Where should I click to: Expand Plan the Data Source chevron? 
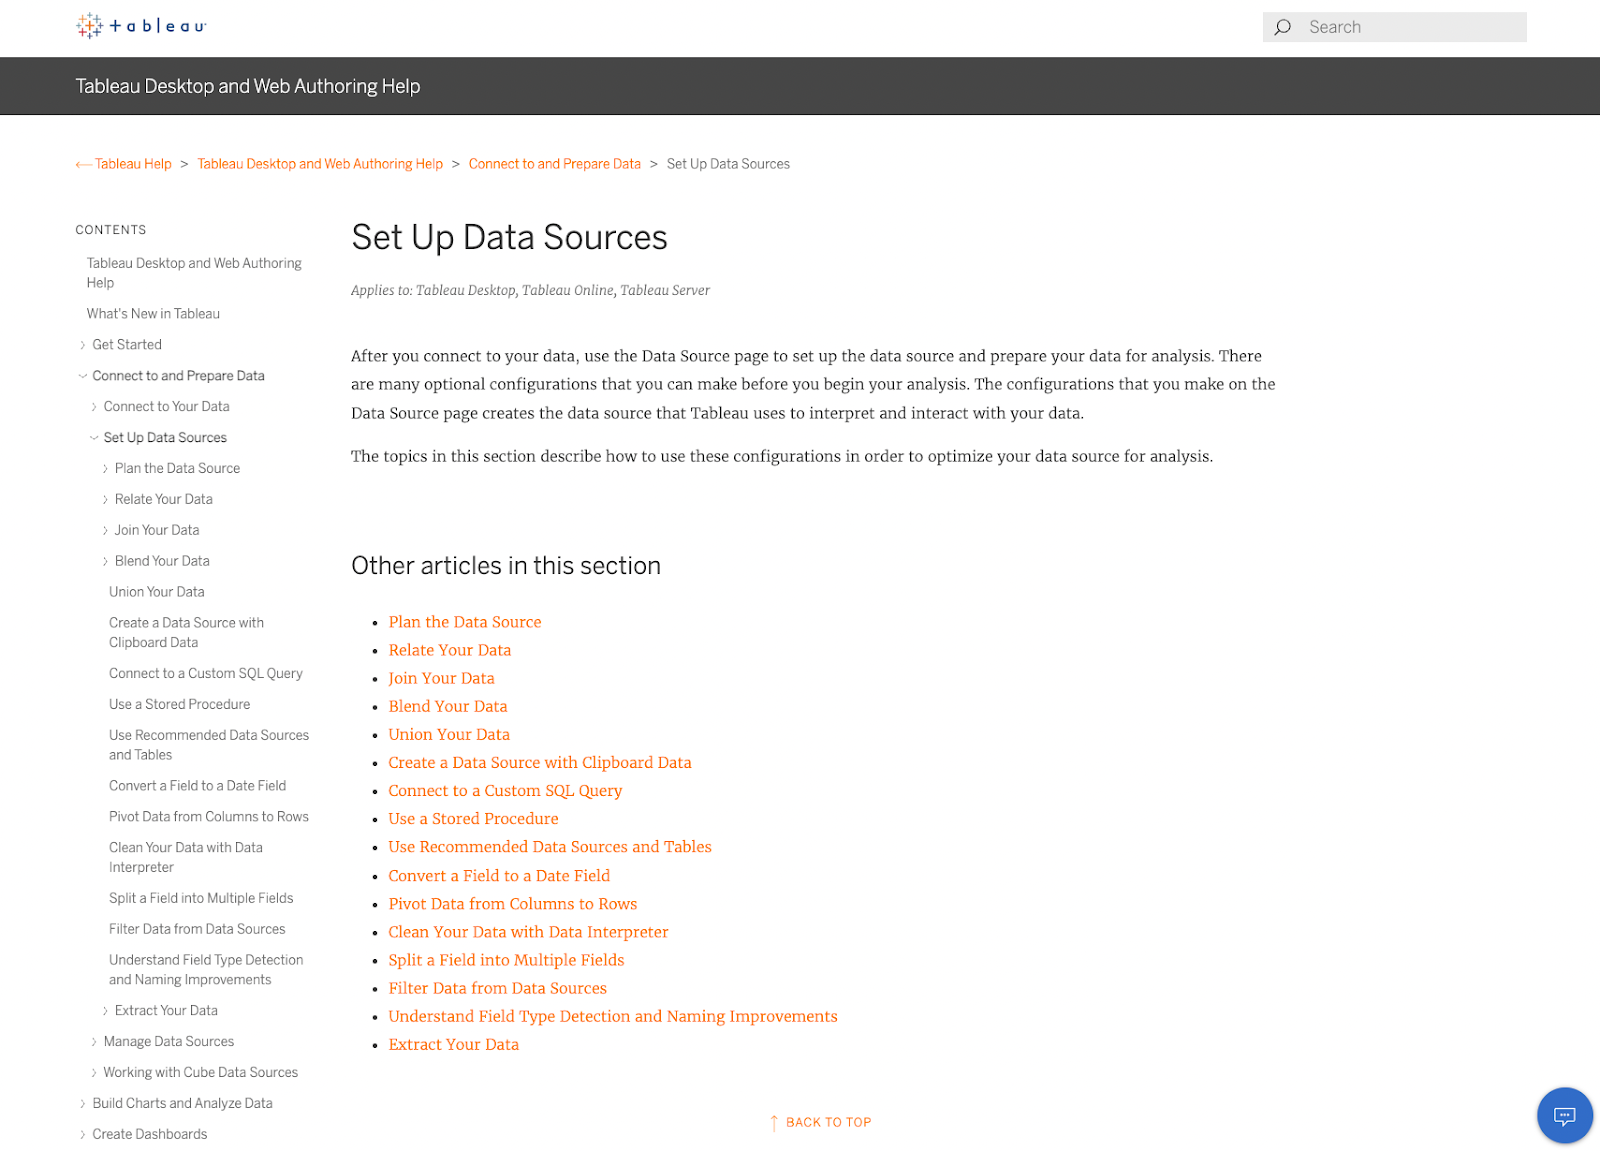click(105, 469)
